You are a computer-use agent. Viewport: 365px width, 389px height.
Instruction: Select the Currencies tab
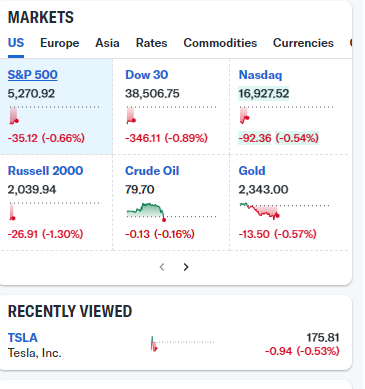pyautogui.click(x=303, y=43)
